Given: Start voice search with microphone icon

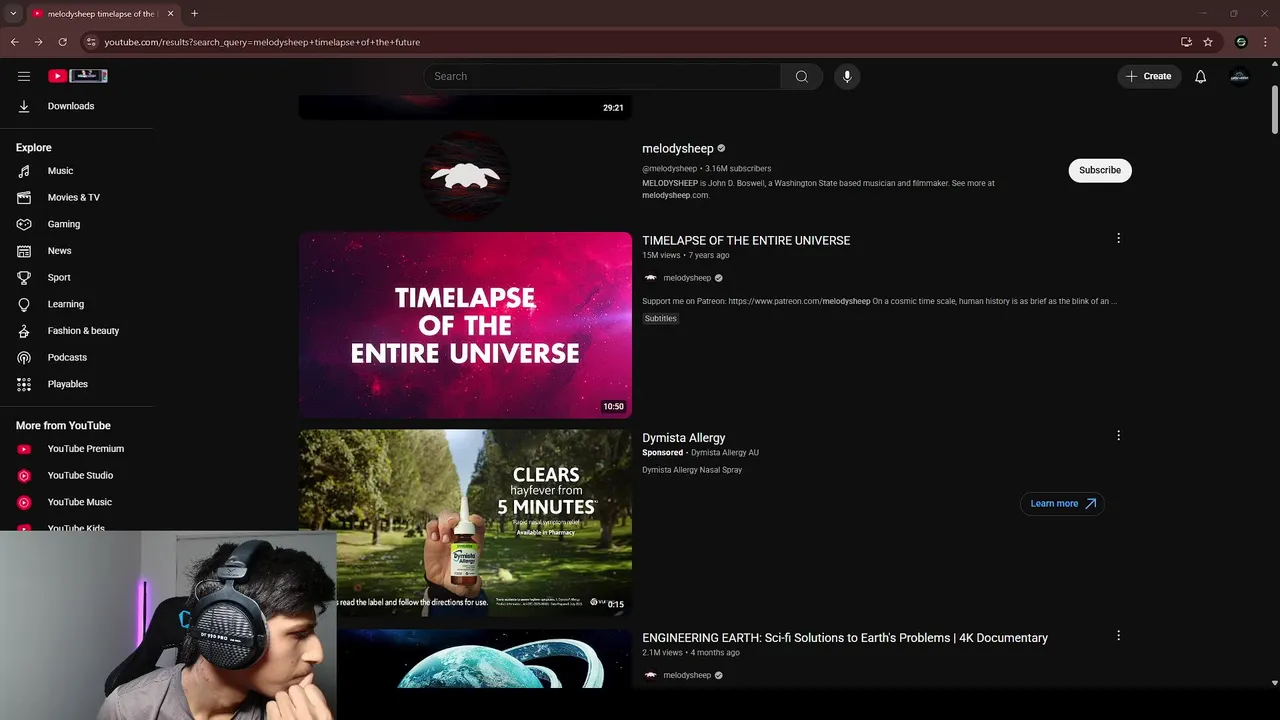Looking at the screenshot, I should point(847,76).
